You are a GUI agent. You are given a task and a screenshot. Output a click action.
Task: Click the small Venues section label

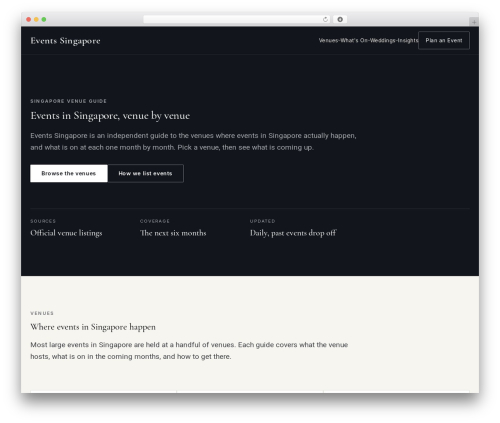[42, 313]
